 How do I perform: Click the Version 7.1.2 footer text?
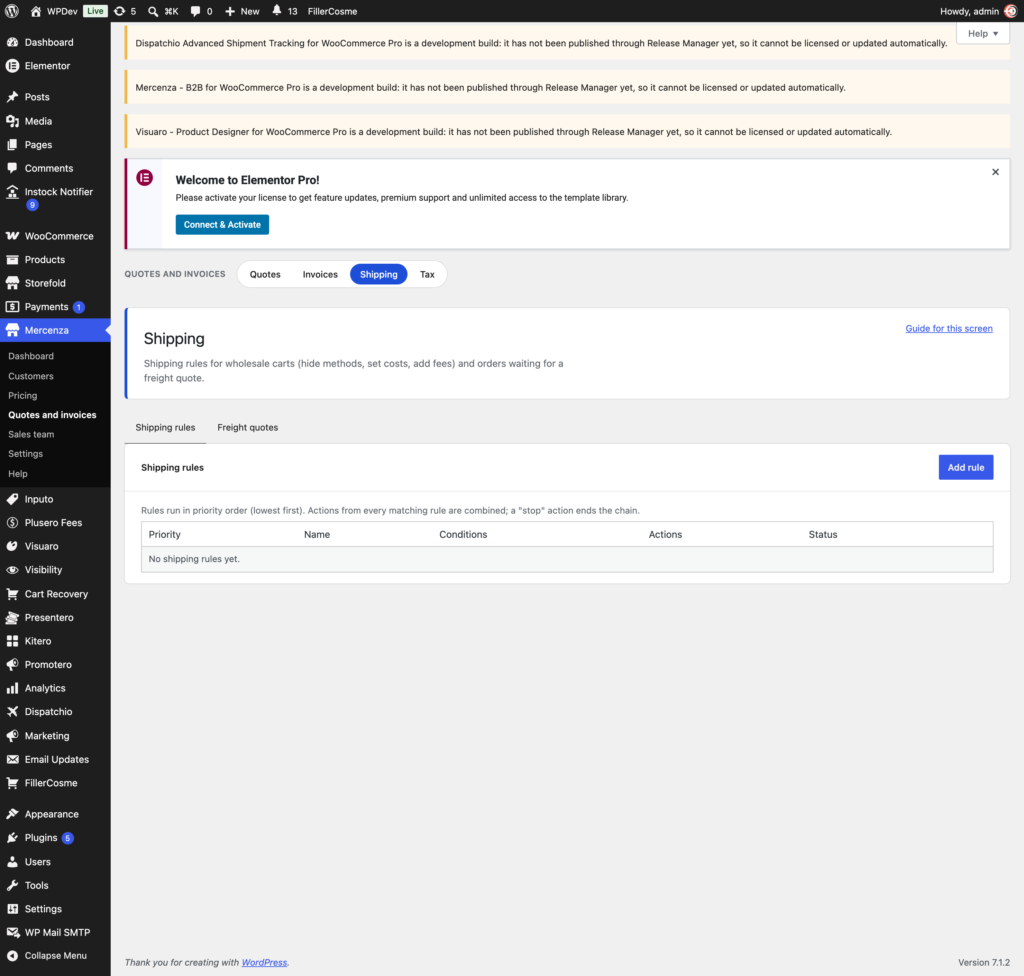(x=984, y=962)
